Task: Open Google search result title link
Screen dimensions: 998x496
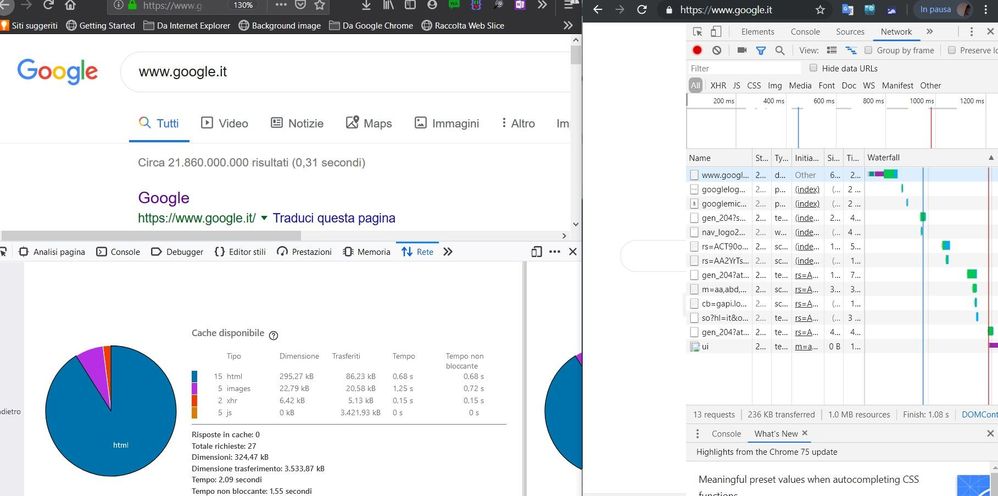Action: tap(164, 198)
